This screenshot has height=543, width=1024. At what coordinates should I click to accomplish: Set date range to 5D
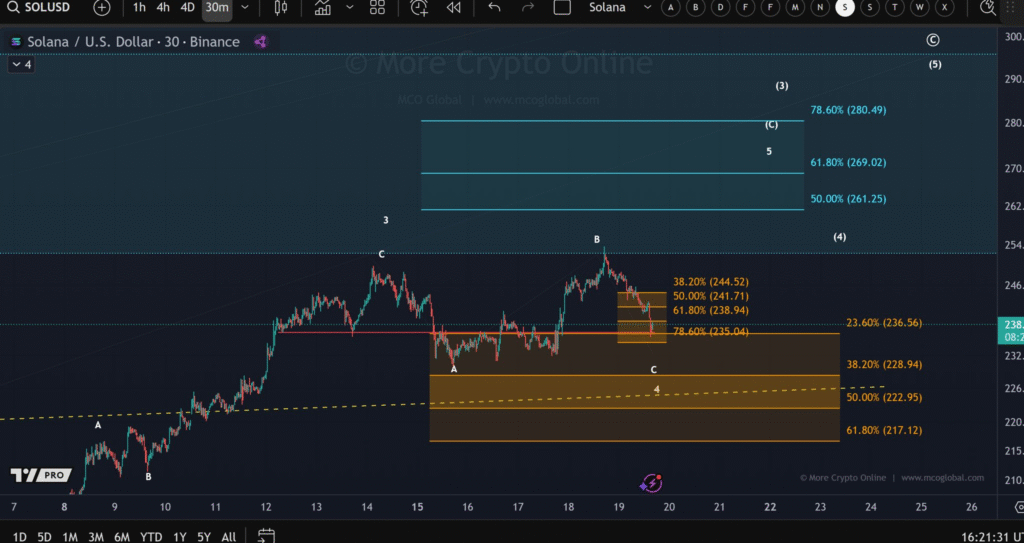click(x=44, y=537)
